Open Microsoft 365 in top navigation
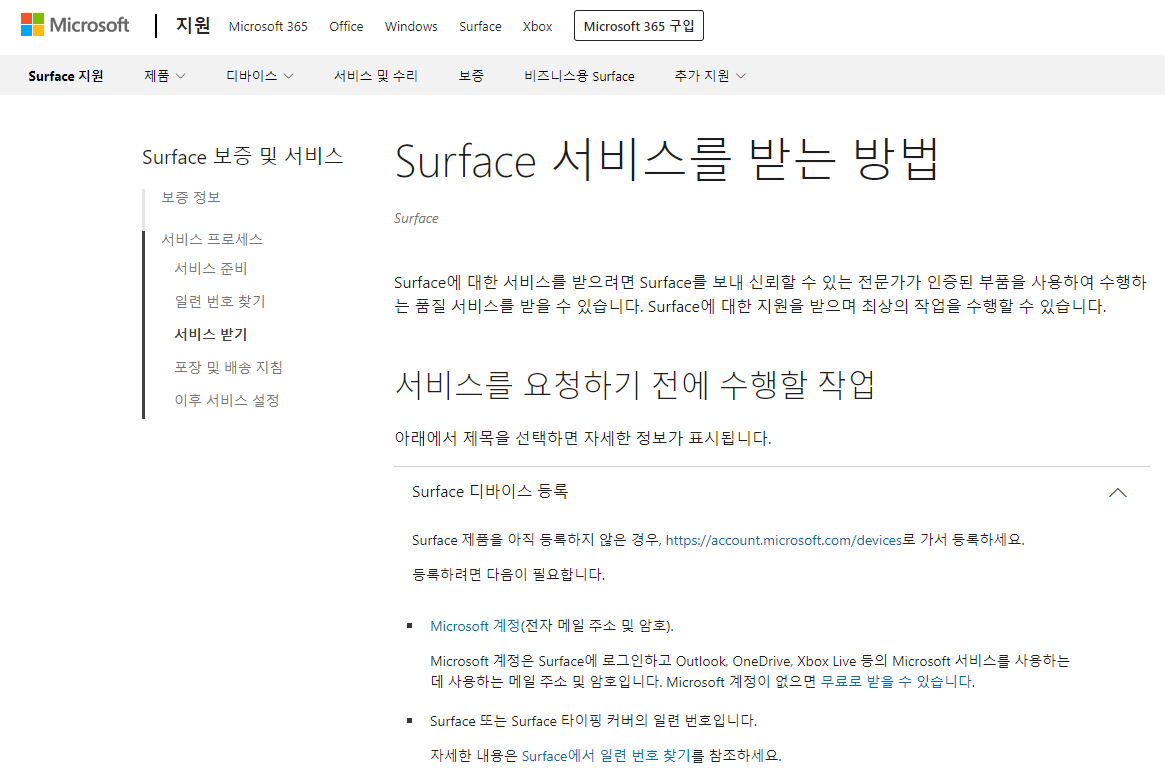 (x=268, y=26)
